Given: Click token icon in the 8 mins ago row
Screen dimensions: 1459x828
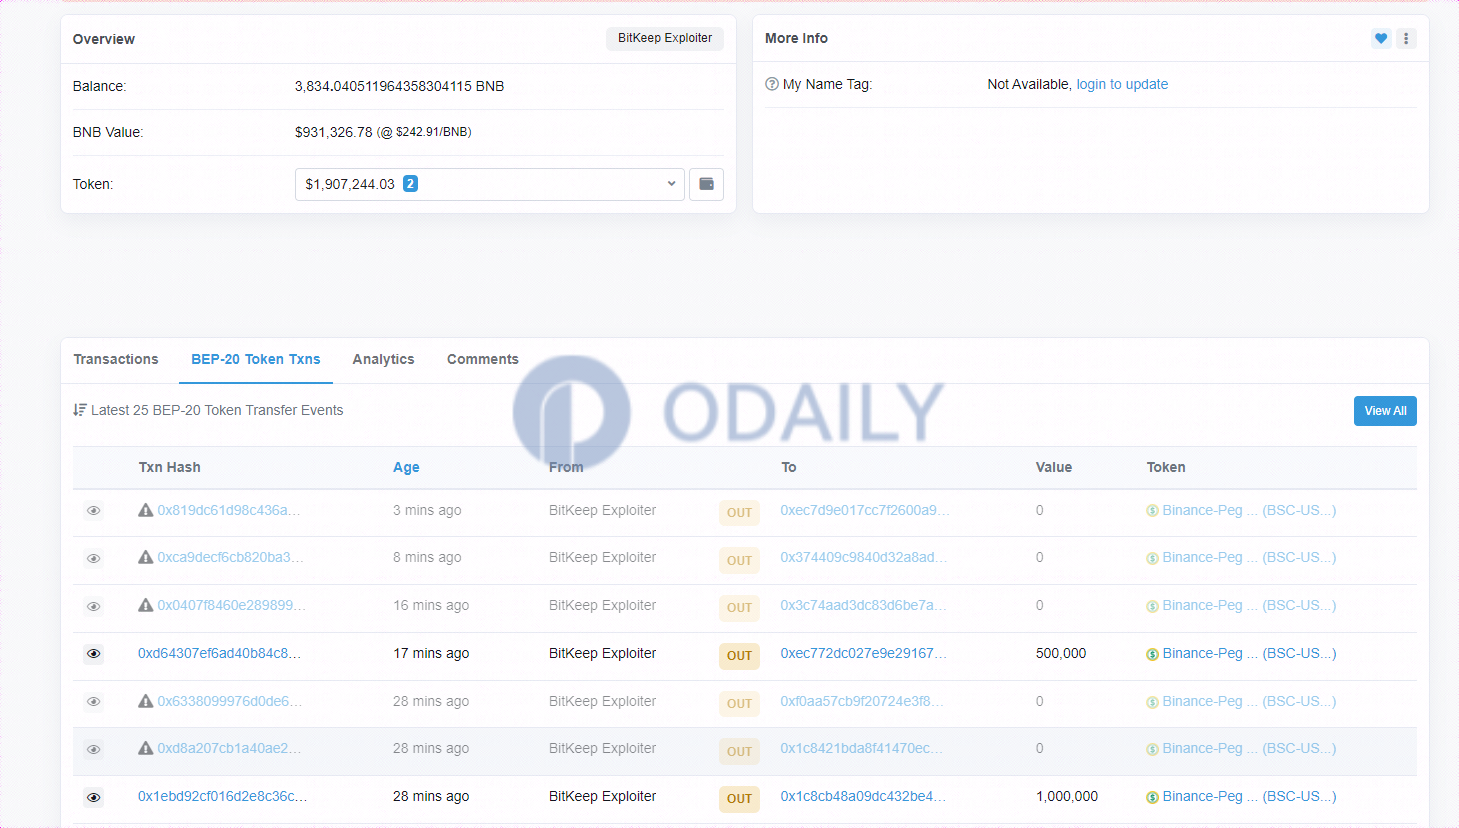Looking at the screenshot, I should point(1152,558).
